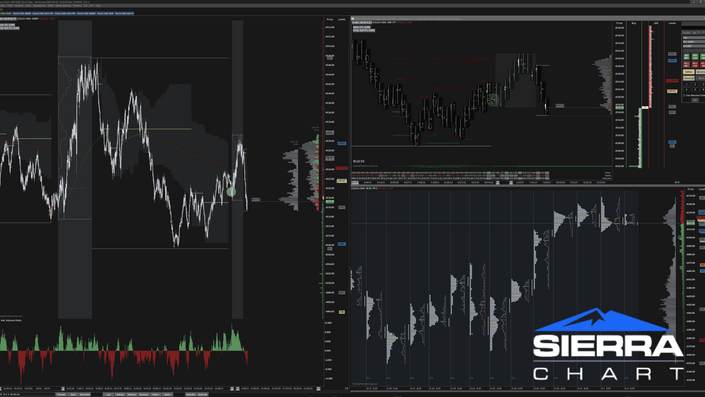
Task: Switch to the Targets tab in trade window
Action: pos(686,32)
